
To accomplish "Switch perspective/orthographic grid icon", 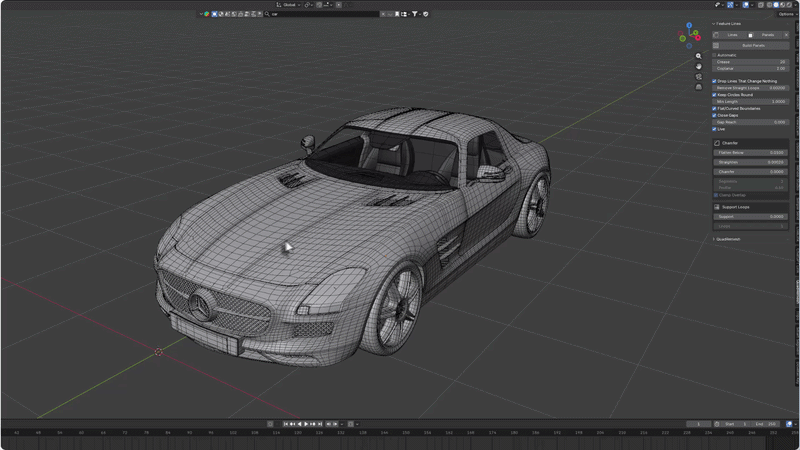I will [698, 87].
